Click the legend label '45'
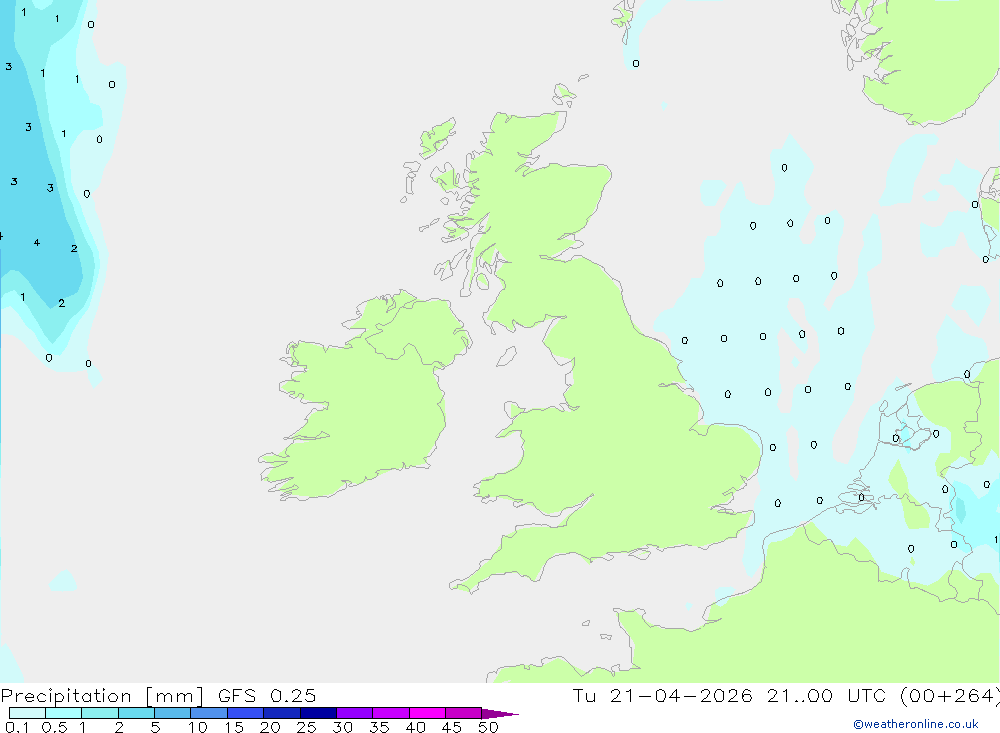 (452, 727)
